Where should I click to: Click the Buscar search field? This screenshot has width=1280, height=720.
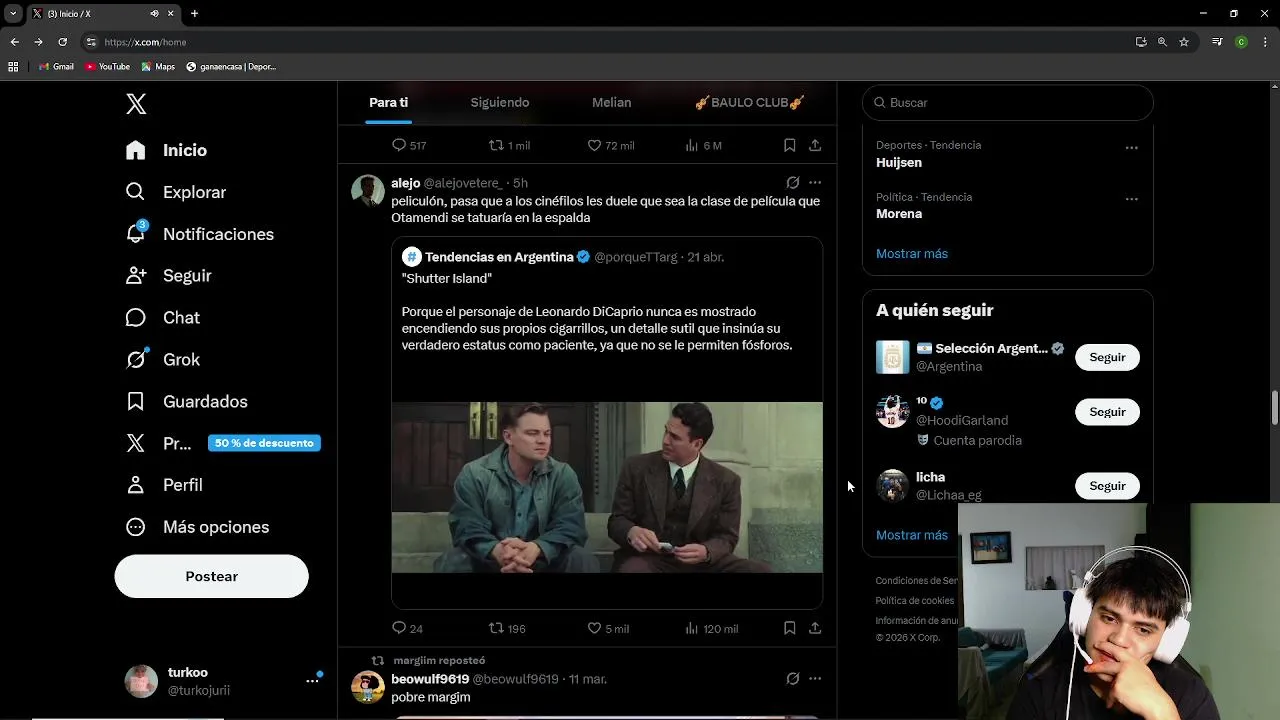[x=1008, y=102]
